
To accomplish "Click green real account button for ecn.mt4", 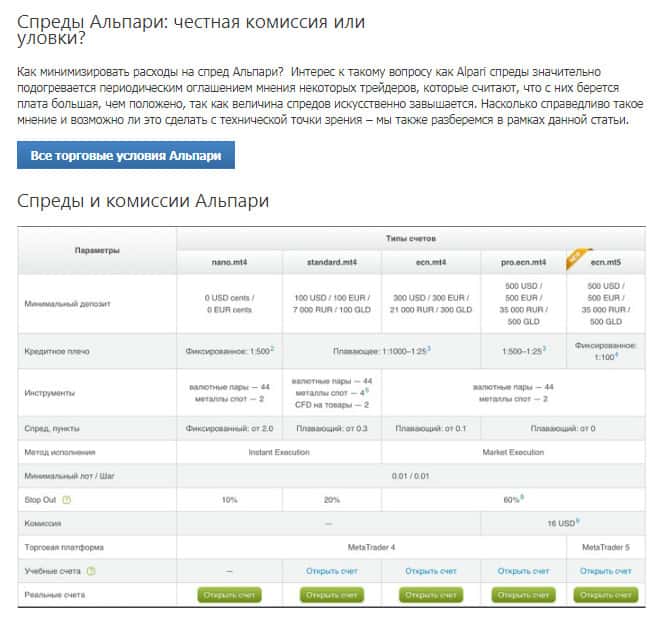I will tap(431, 595).
